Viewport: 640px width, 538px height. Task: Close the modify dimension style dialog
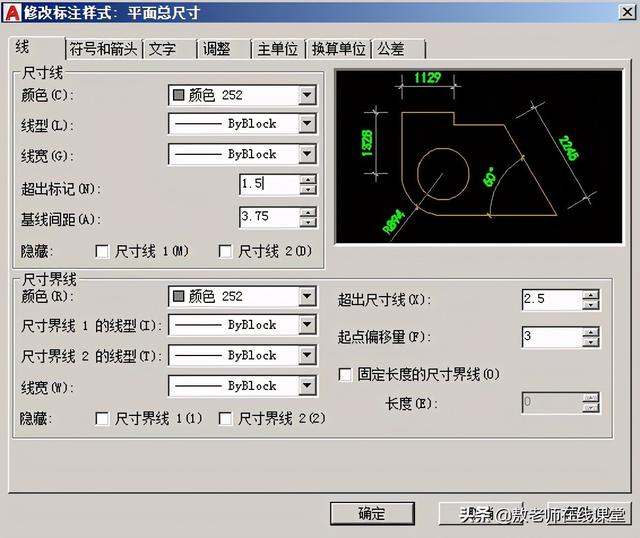(x=627, y=12)
